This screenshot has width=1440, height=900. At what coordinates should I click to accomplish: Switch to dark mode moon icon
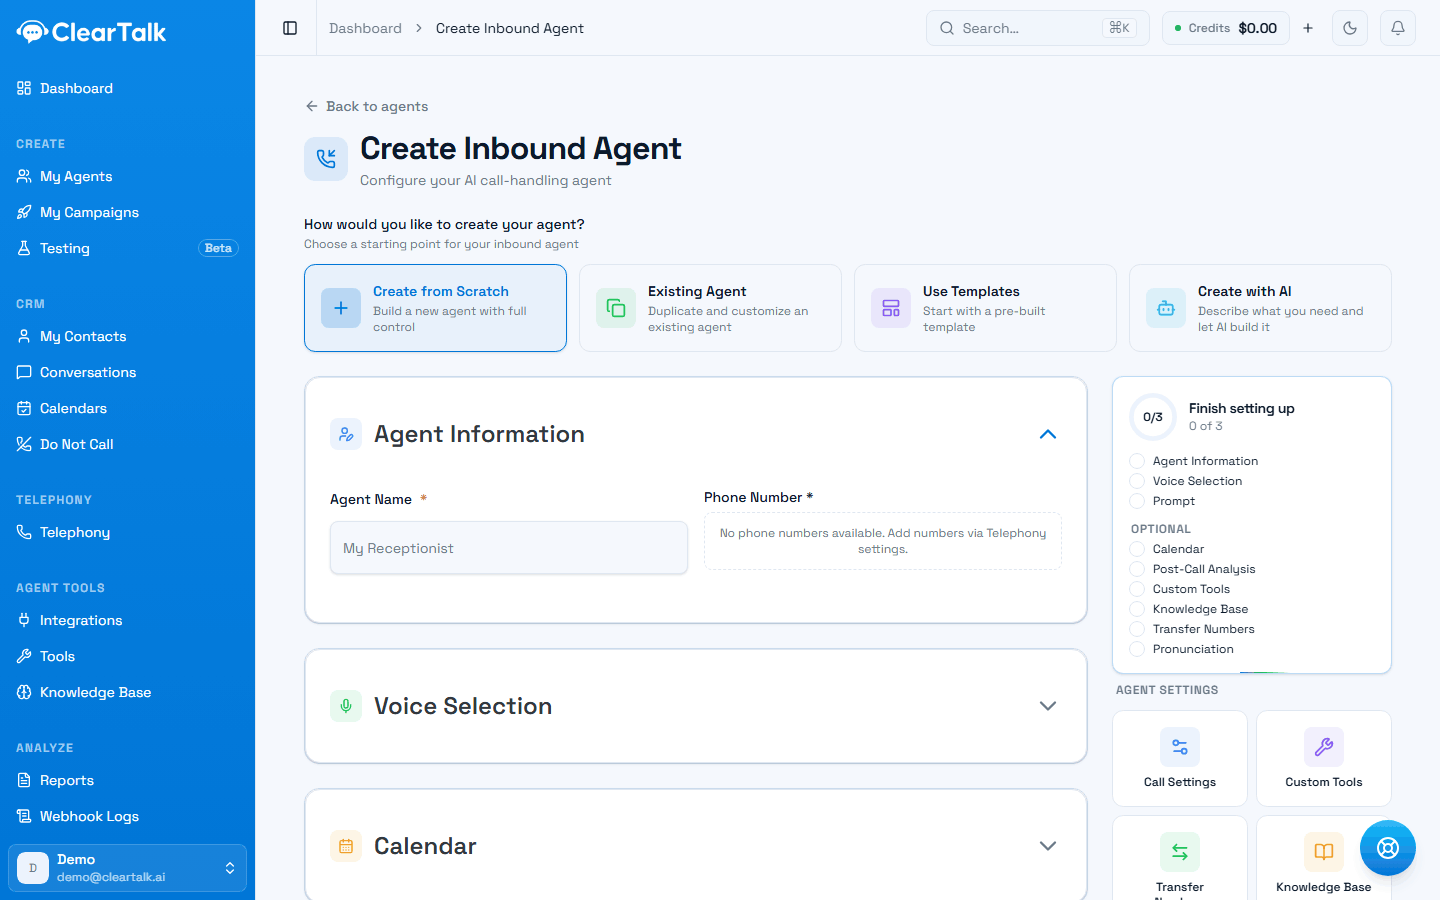coord(1350,28)
